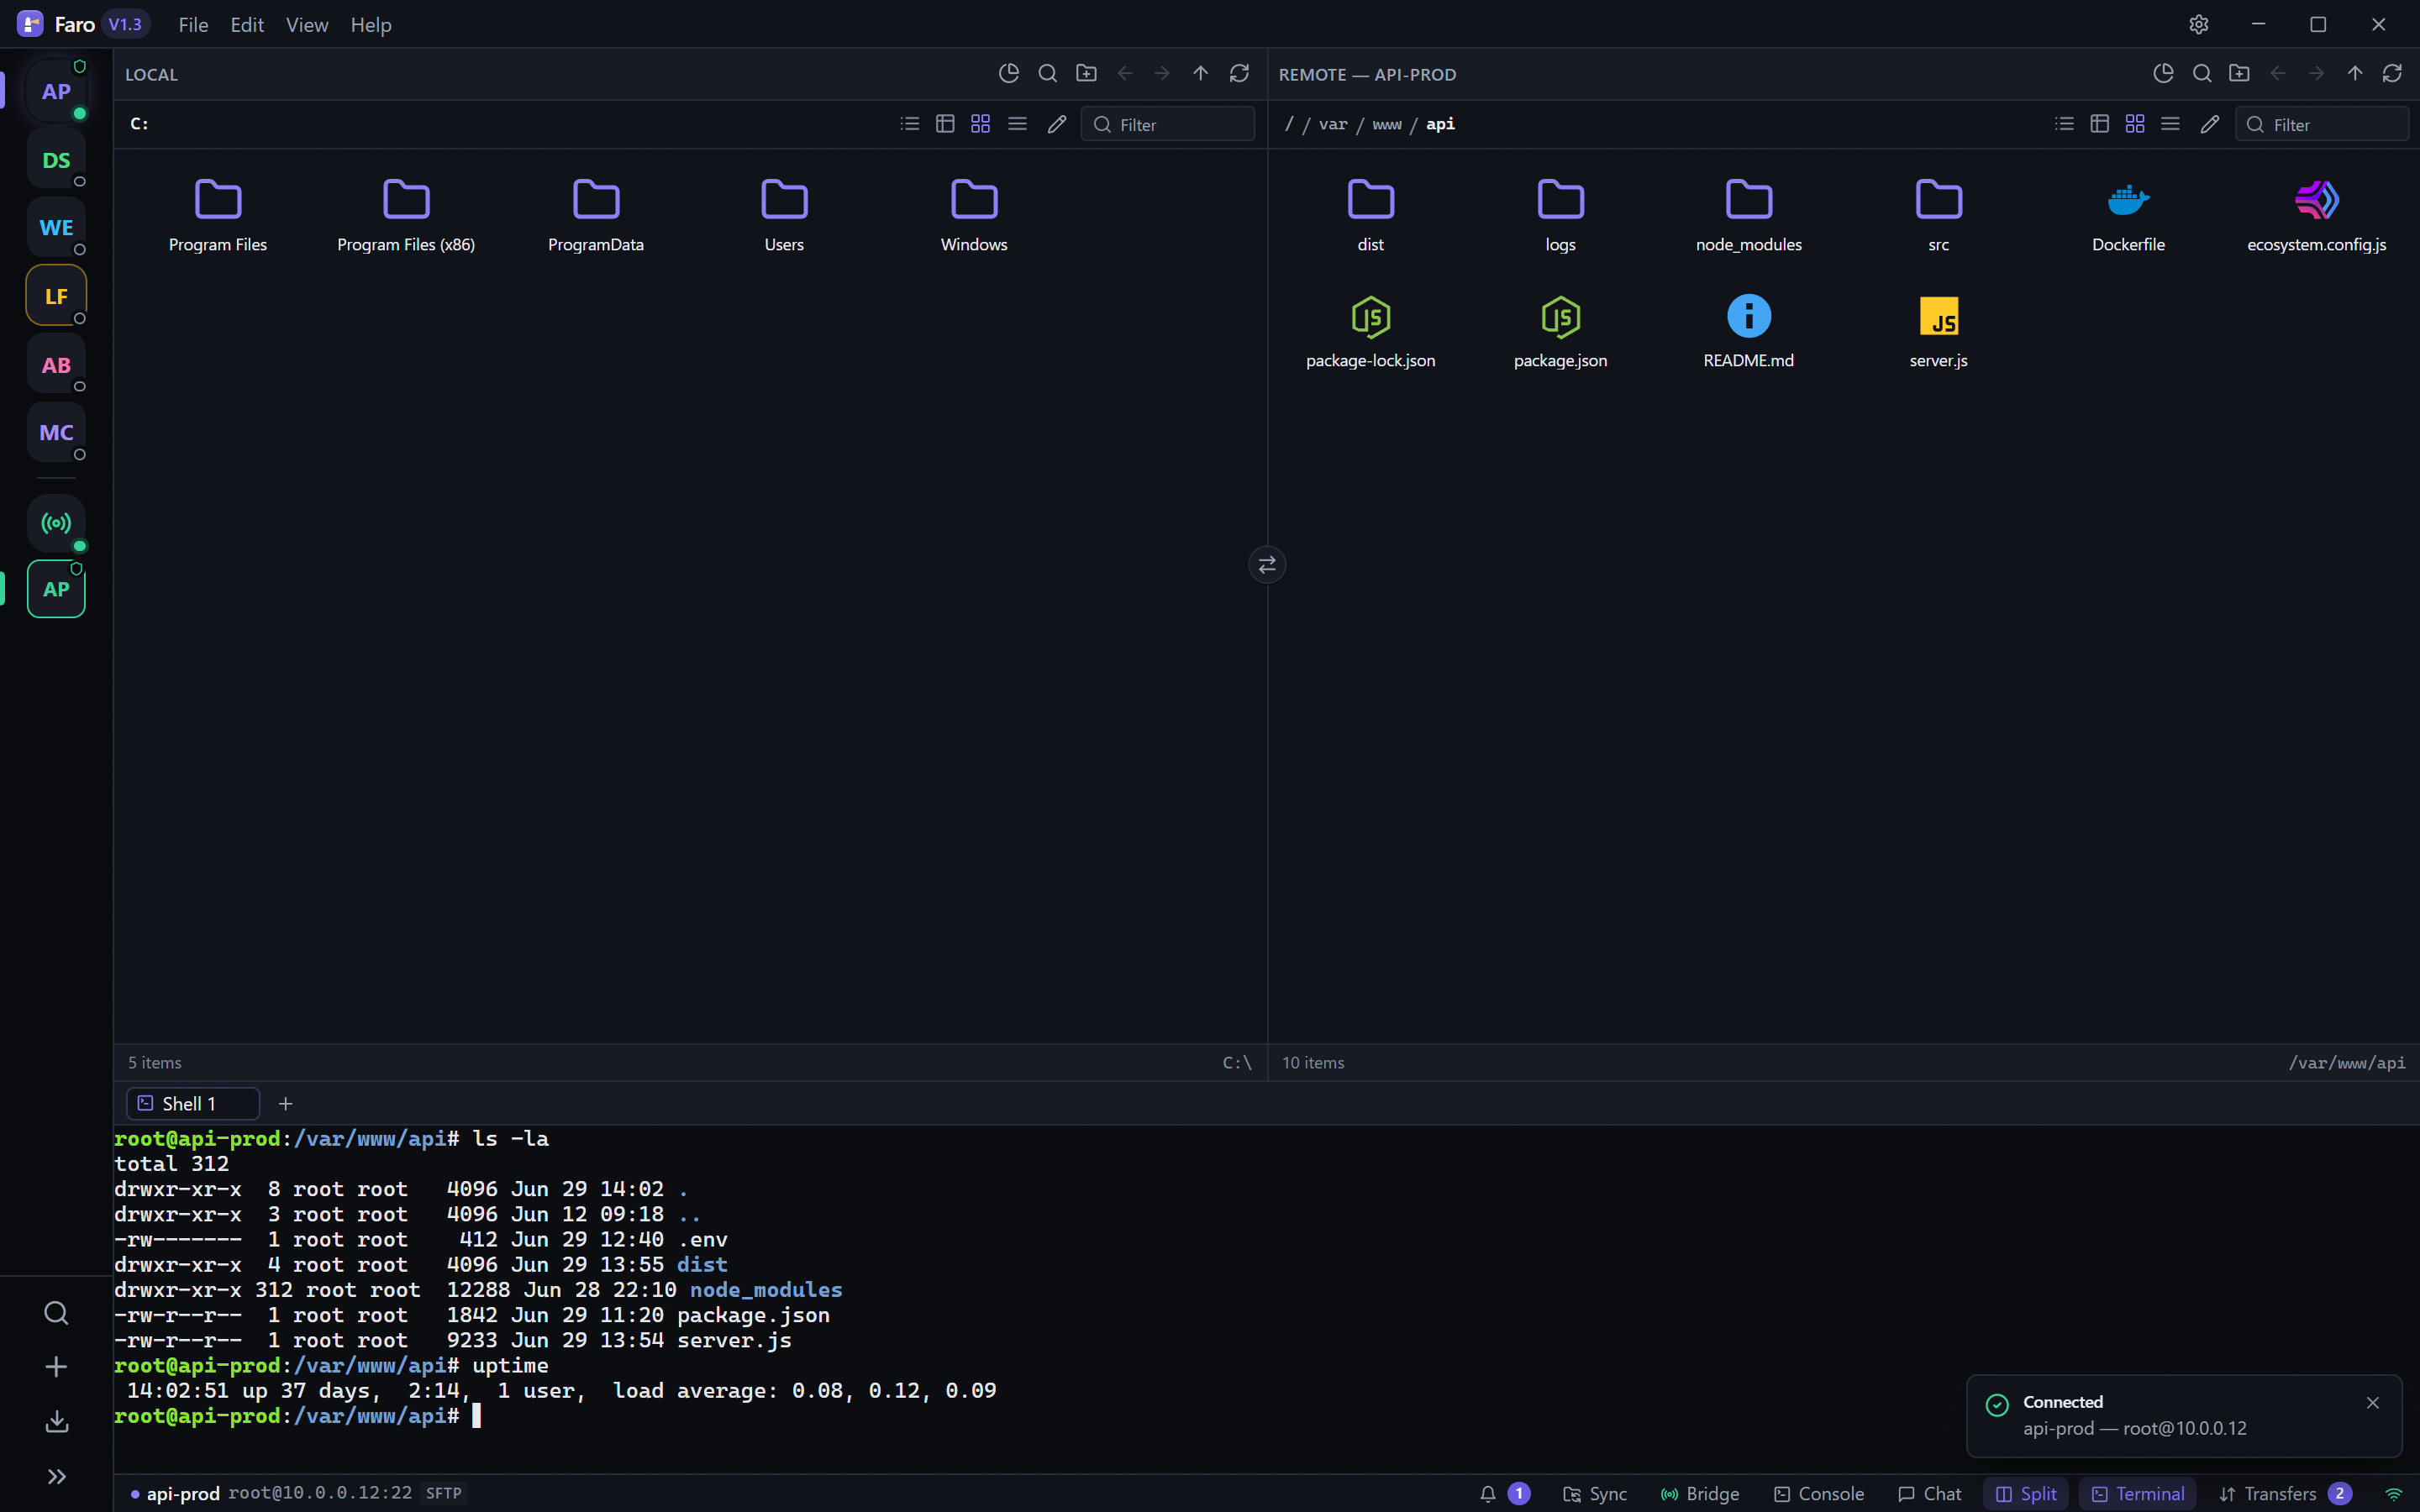Expand the sidebar with double chevron
This screenshot has height=1512, width=2420.
(x=56, y=1477)
